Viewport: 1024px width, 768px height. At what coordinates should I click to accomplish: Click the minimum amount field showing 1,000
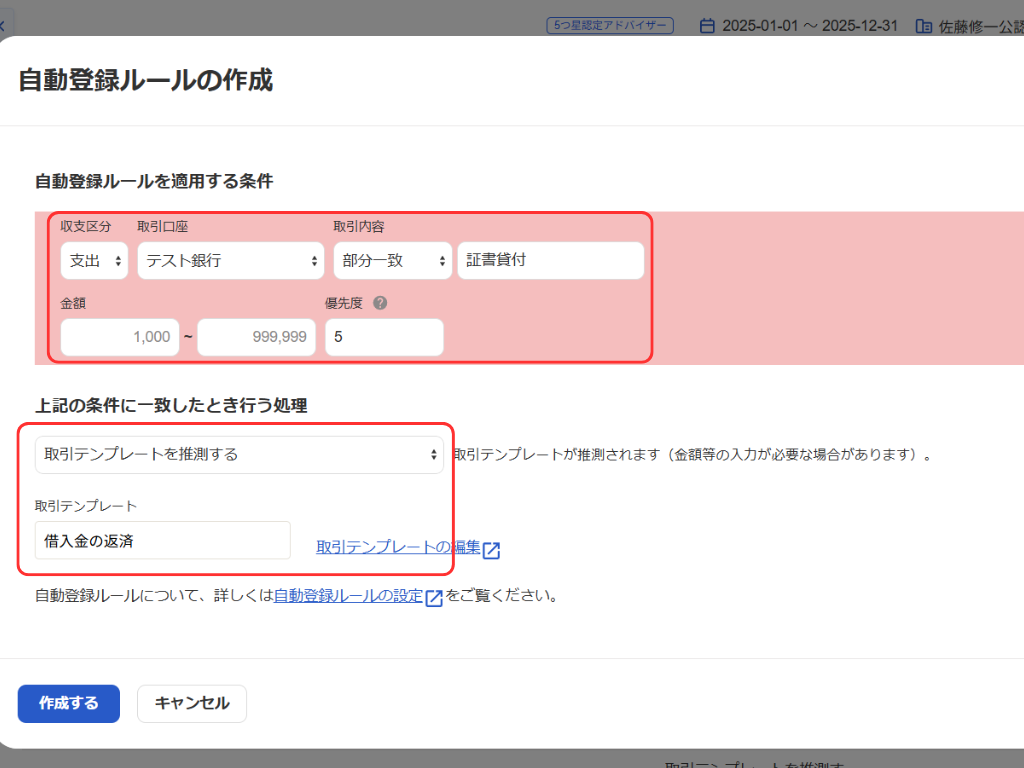(x=120, y=337)
